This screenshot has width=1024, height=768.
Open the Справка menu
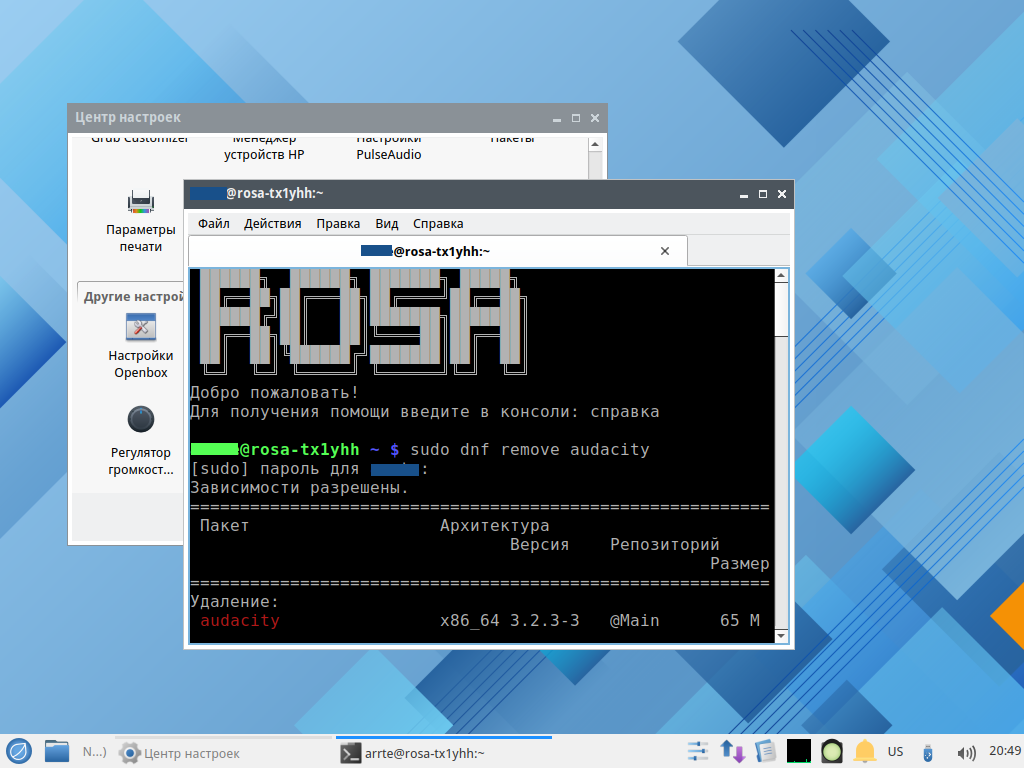(438, 224)
